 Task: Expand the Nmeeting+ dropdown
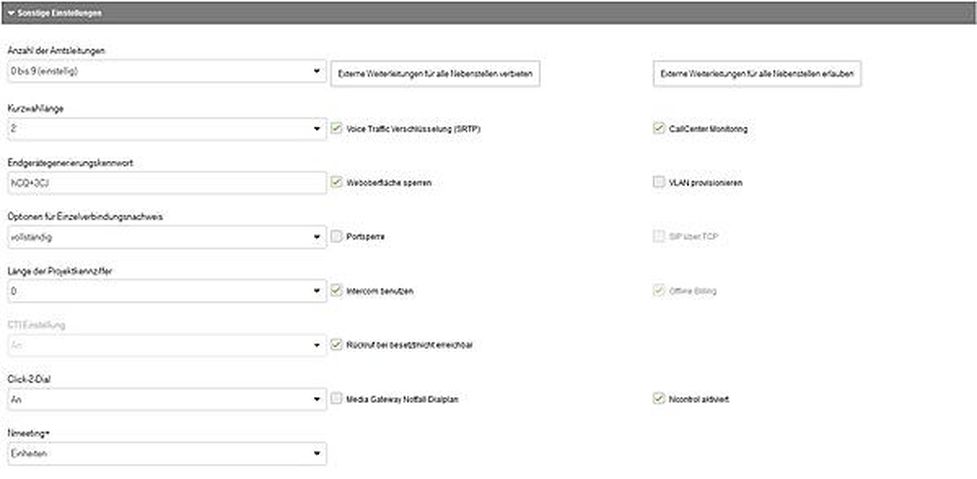(x=167, y=453)
